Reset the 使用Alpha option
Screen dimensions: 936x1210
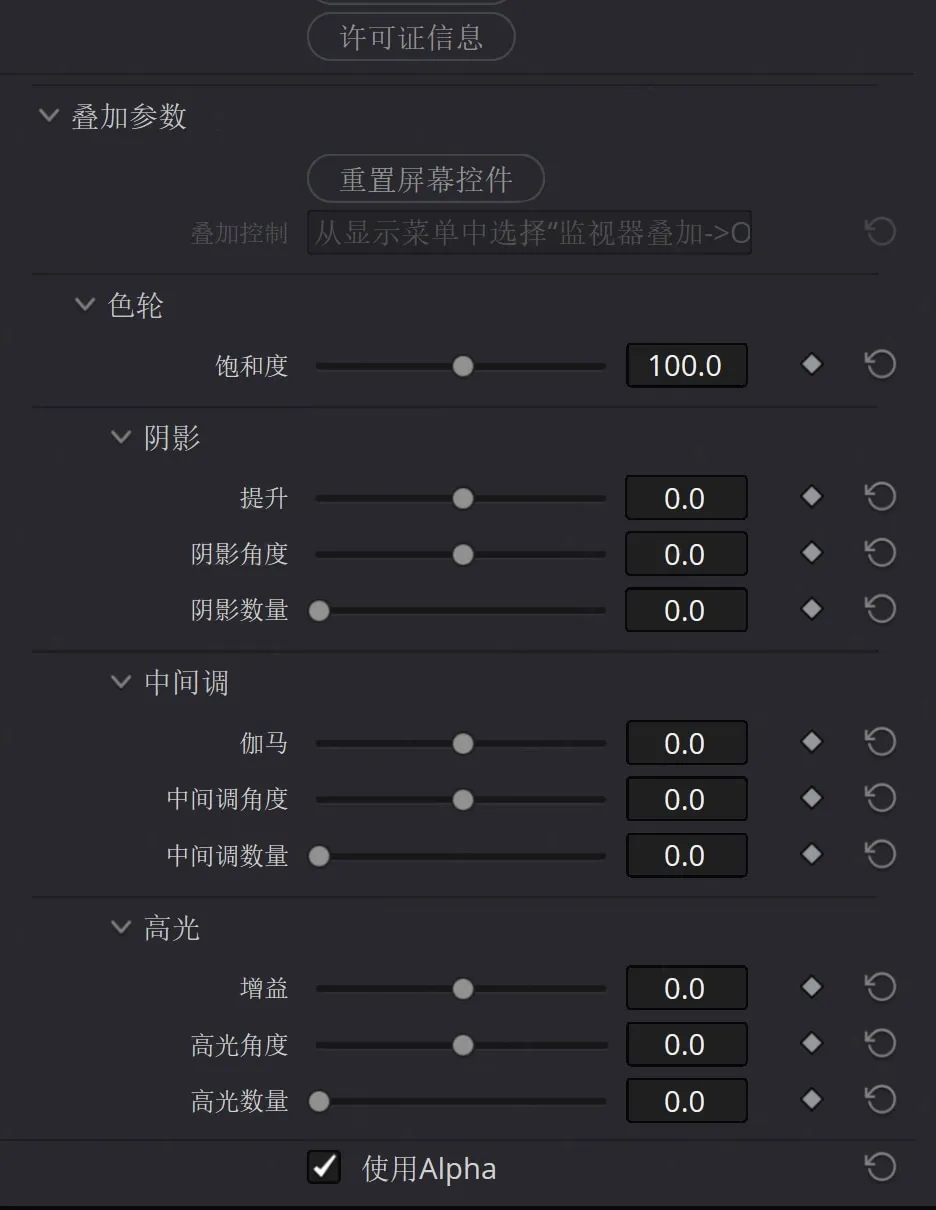pos(880,1167)
